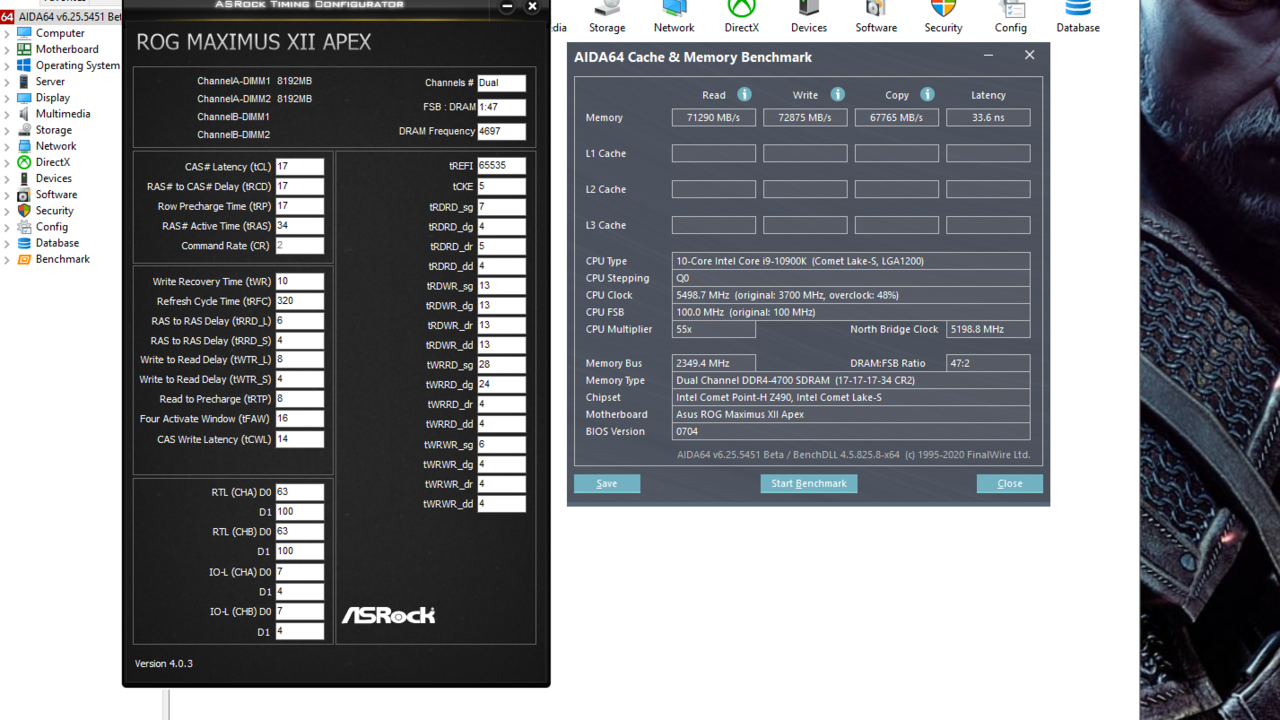
Task: Click the Network tree icon in the sidebar
Action: [24, 146]
